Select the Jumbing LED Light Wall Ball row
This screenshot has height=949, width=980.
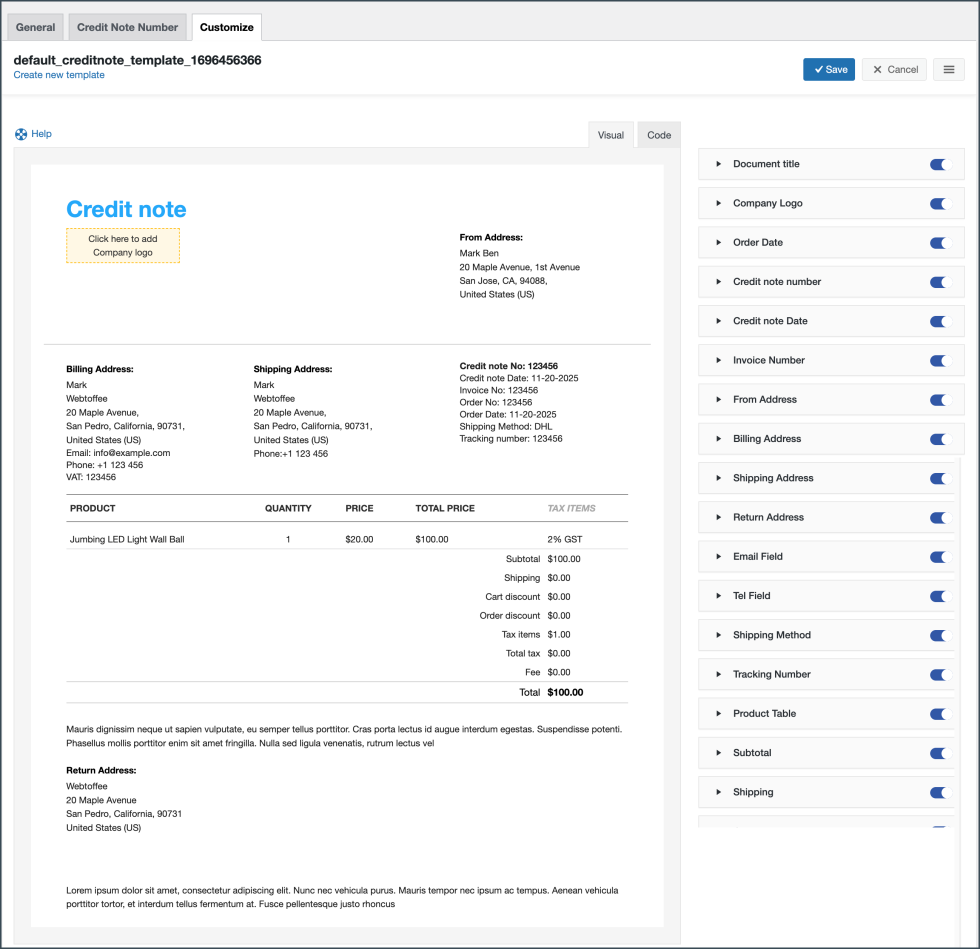(x=347, y=540)
